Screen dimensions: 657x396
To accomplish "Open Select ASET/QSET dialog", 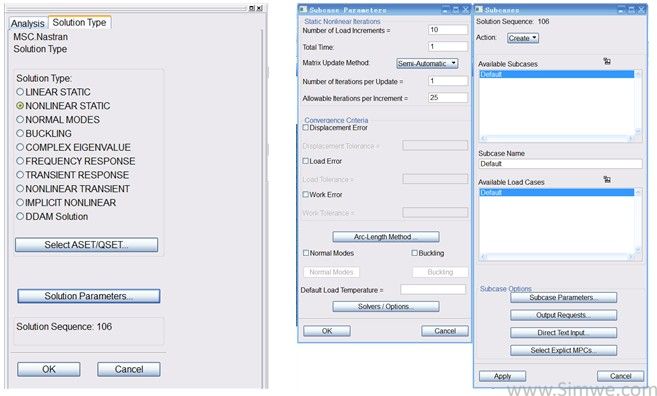I will [86, 245].
